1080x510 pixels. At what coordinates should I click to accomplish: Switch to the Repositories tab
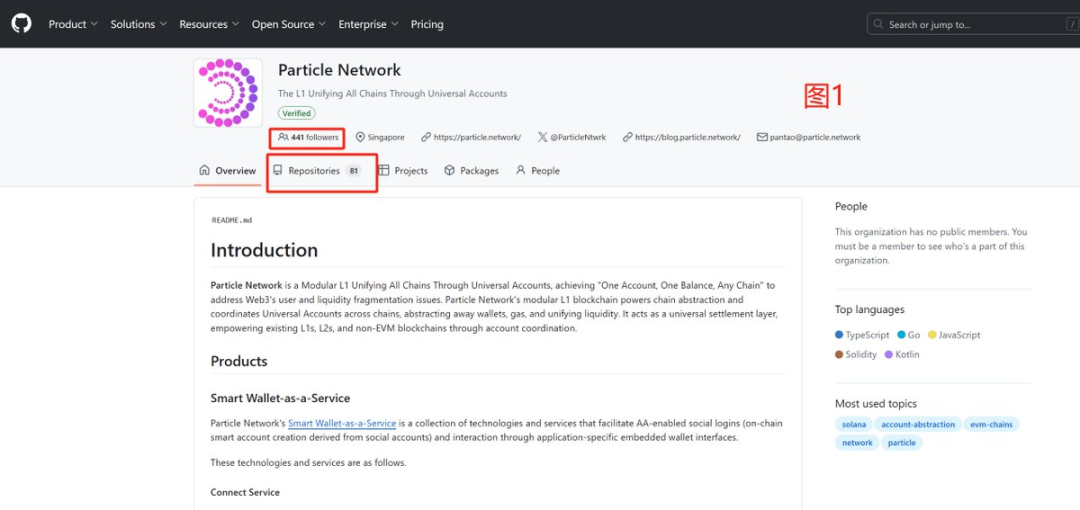(x=314, y=171)
